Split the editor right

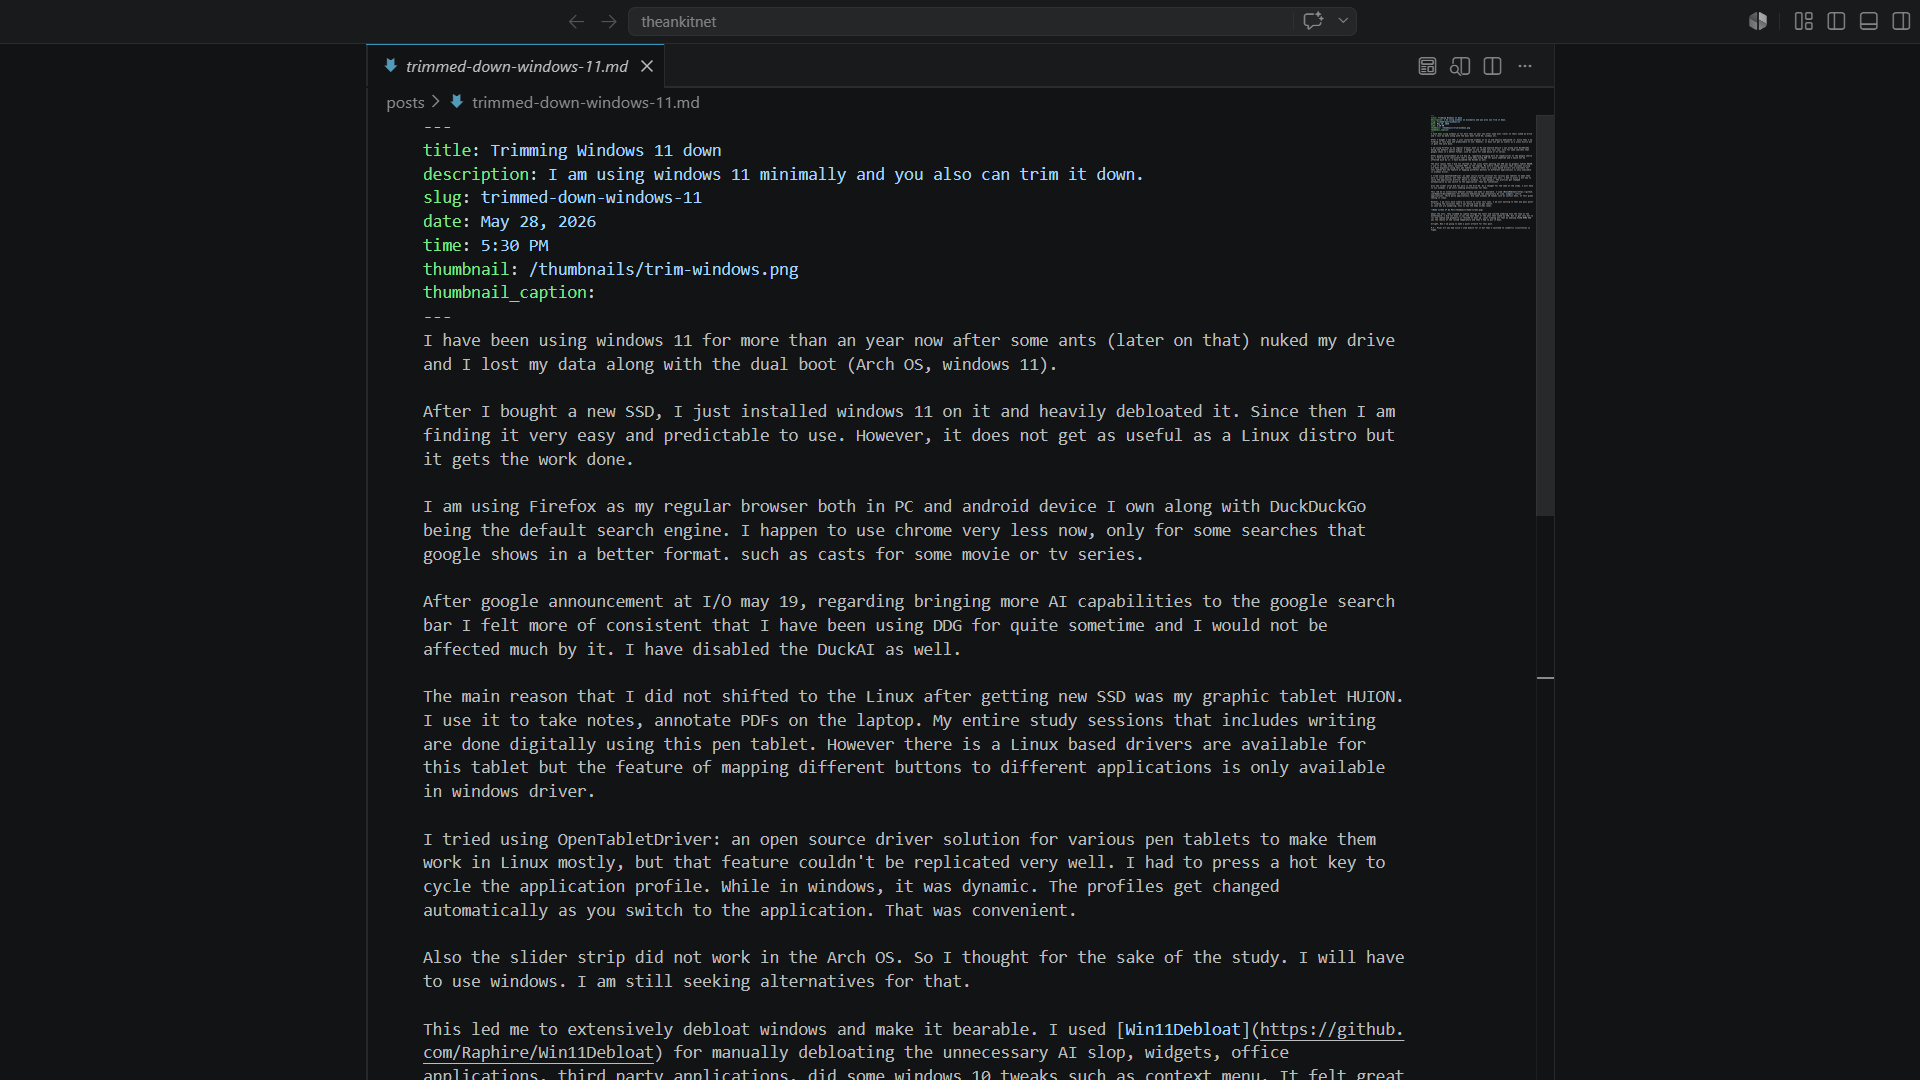1493,66
